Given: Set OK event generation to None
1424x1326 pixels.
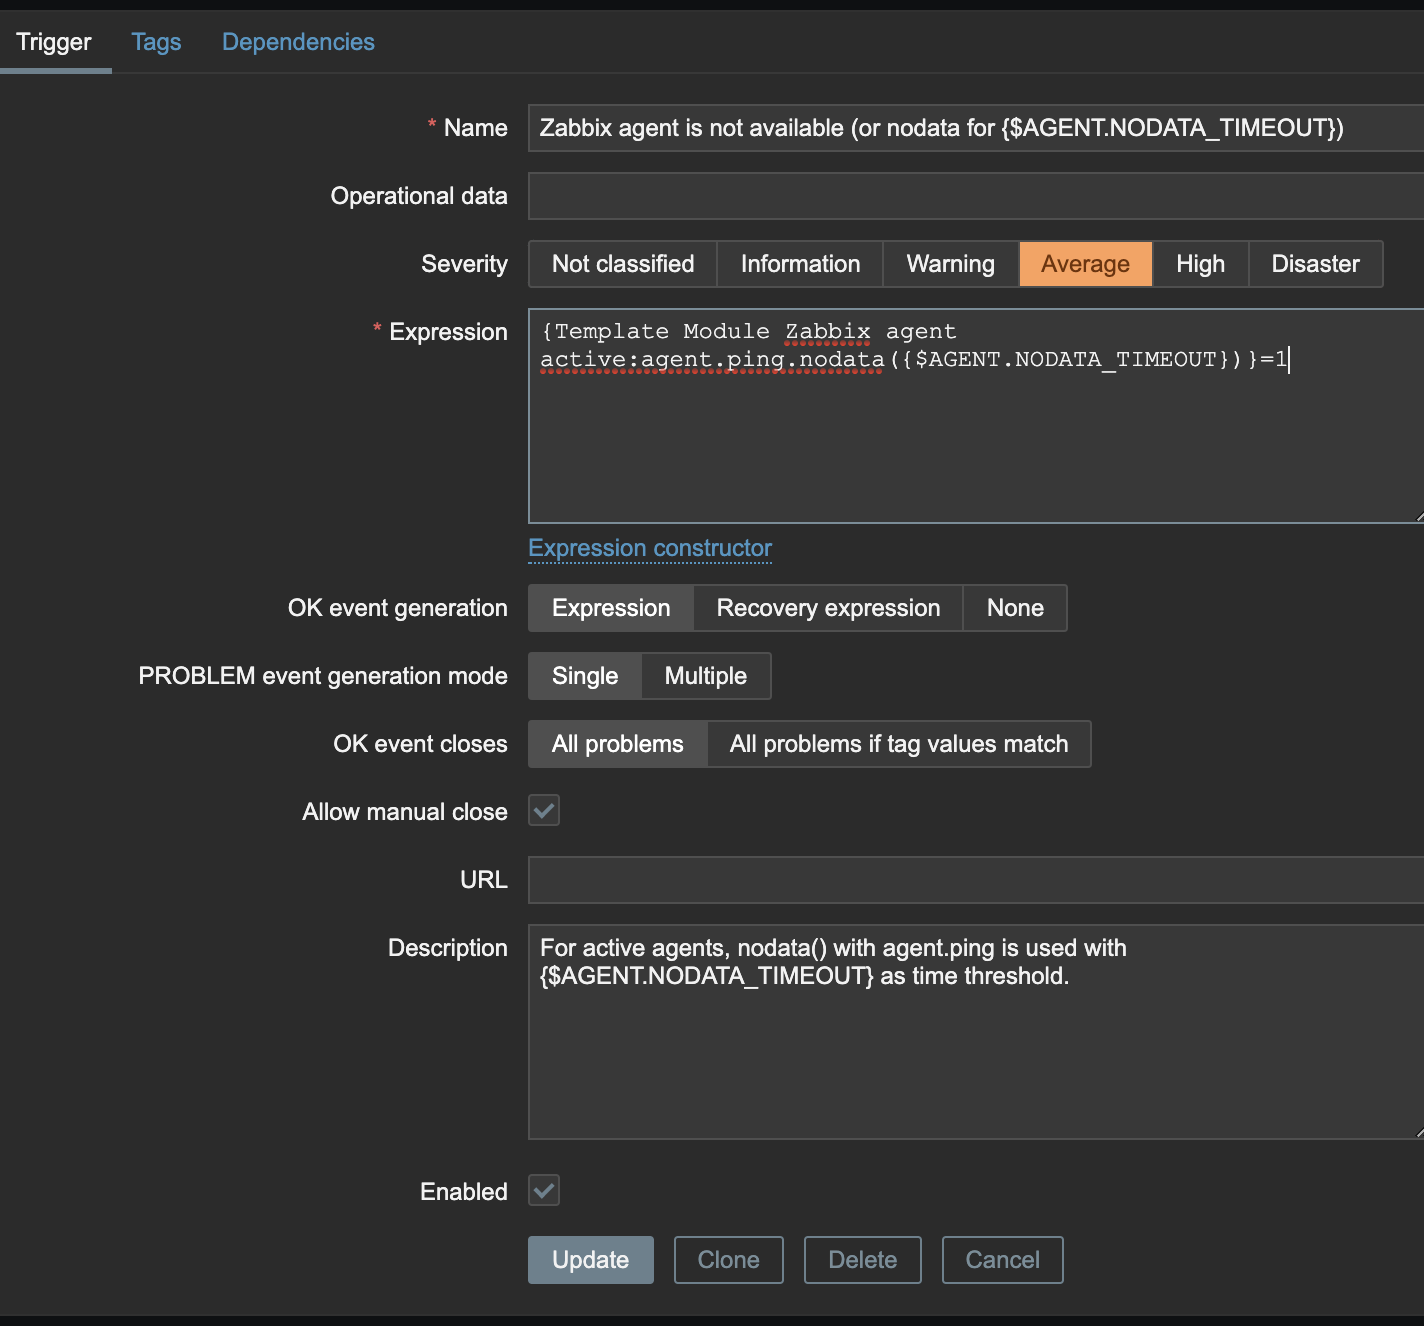Looking at the screenshot, I should [1015, 608].
